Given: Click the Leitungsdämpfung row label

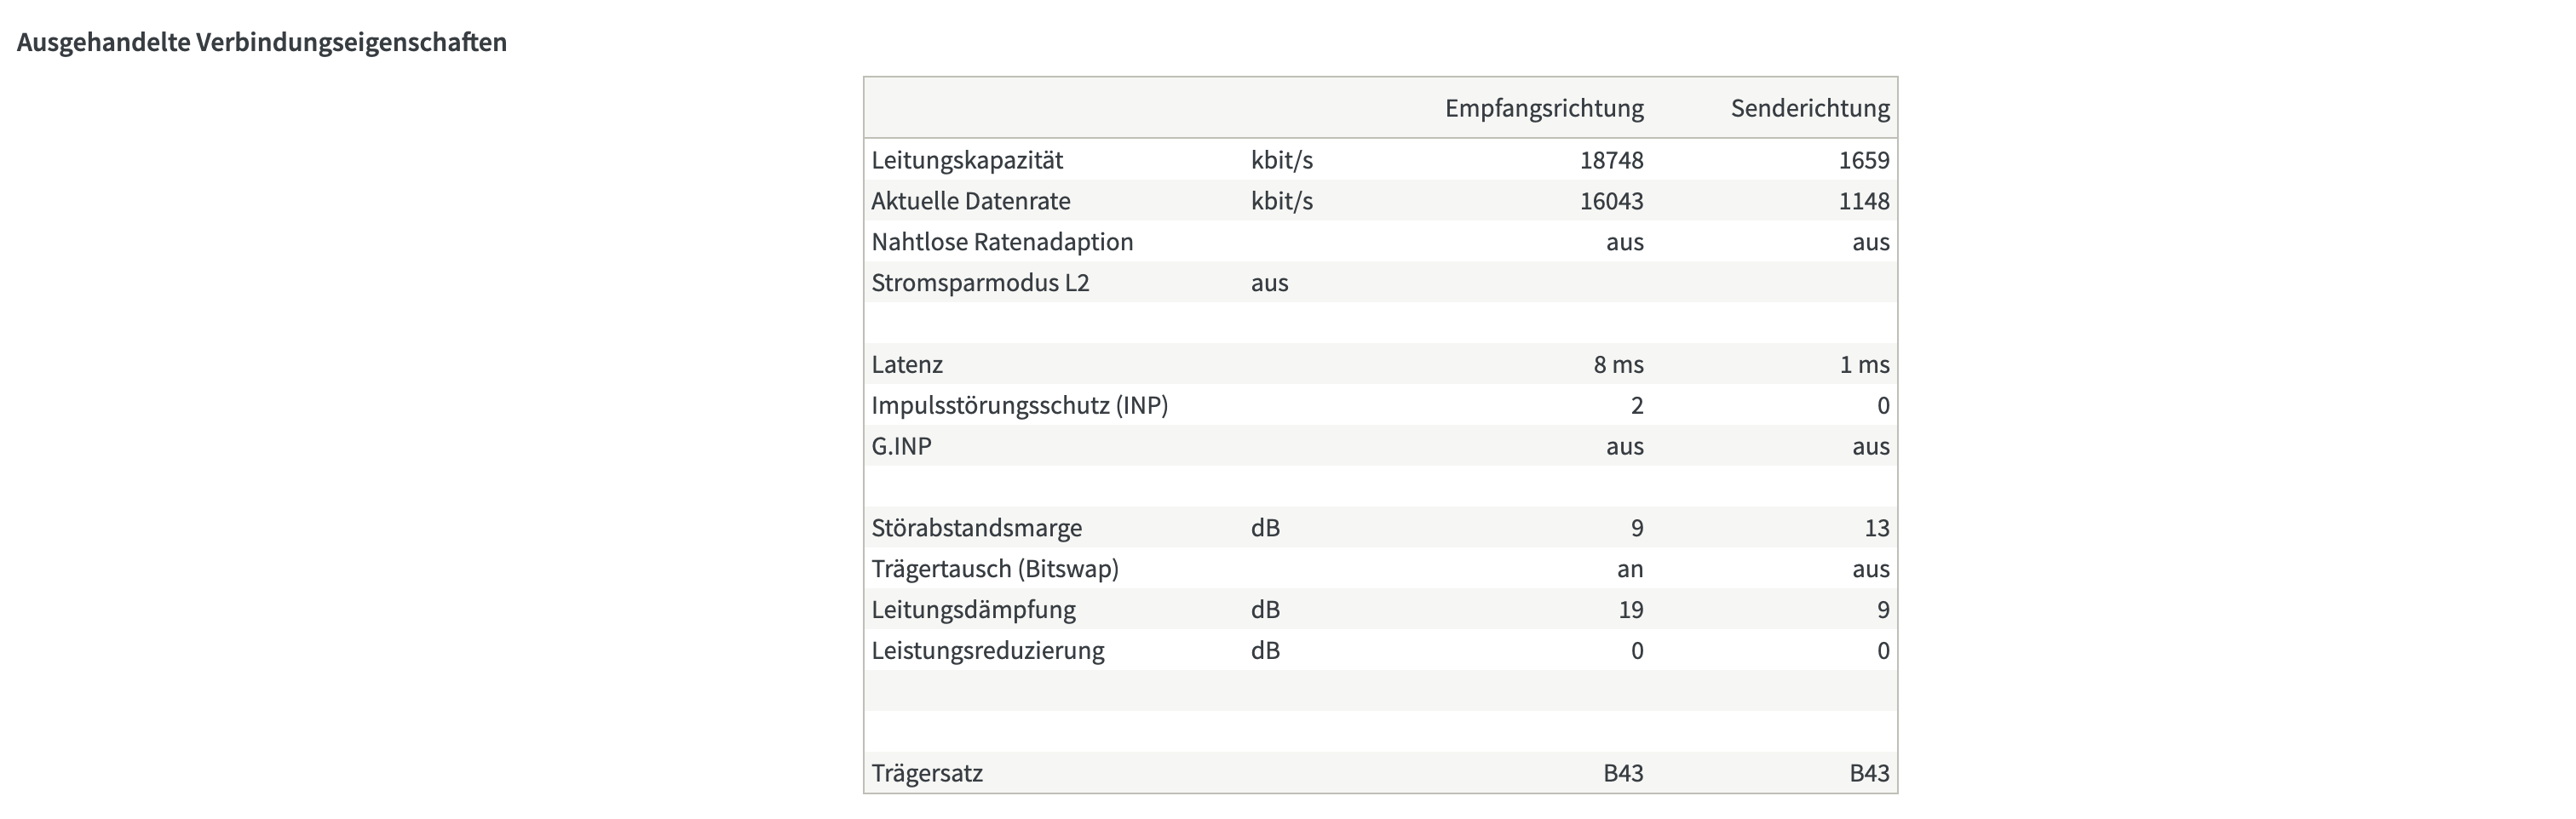Looking at the screenshot, I should [973, 609].
